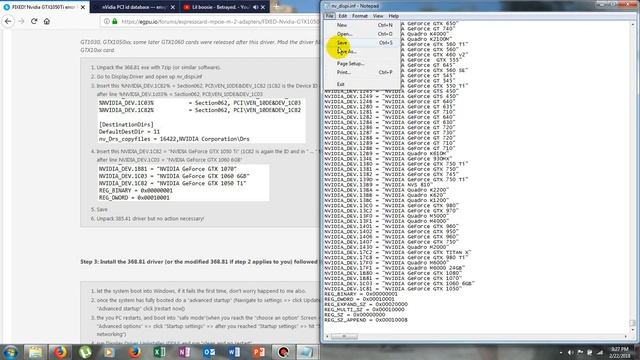The width and height of the screenshot is (640, 360).
Task: Click the second Firefox taskbar icon beside Excel
Action: [x=134, y=352]
